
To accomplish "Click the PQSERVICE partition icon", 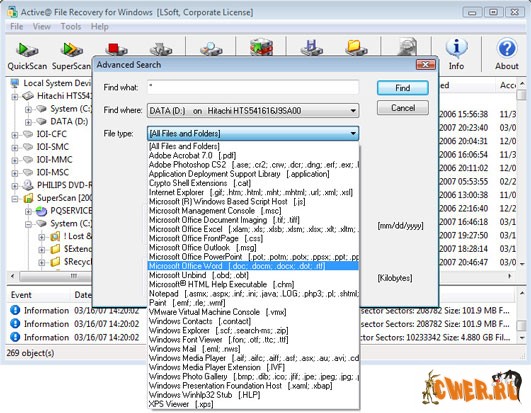I will click(41, 211).
